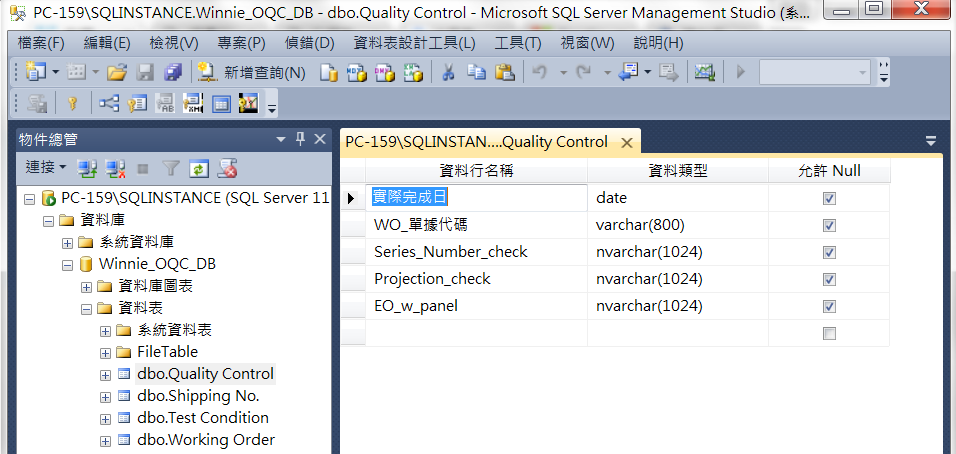
Task: Cut selection using the scissors icon
Action: point(448,73)
